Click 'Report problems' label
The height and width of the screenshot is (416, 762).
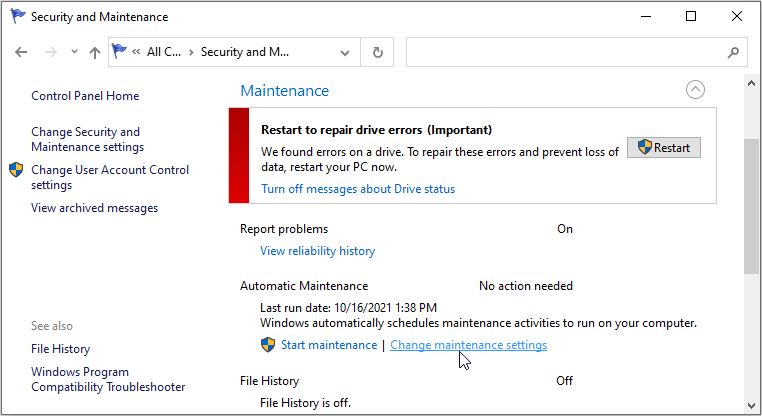tap(284, 229)
